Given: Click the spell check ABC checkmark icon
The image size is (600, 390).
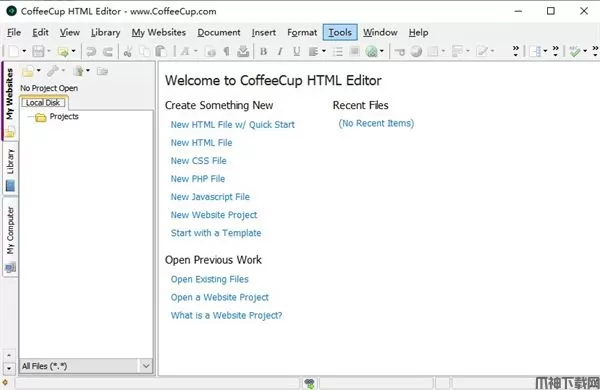Looking at the screenshot, I should 575,51.
